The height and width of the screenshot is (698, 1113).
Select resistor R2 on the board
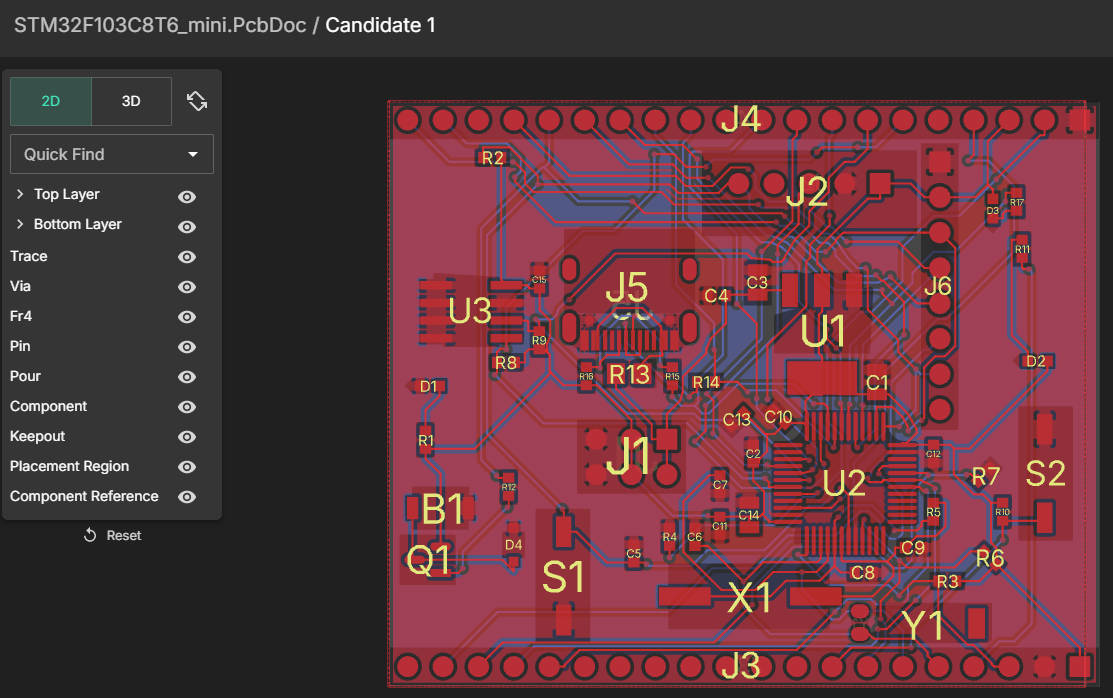[x=493, y=158]
